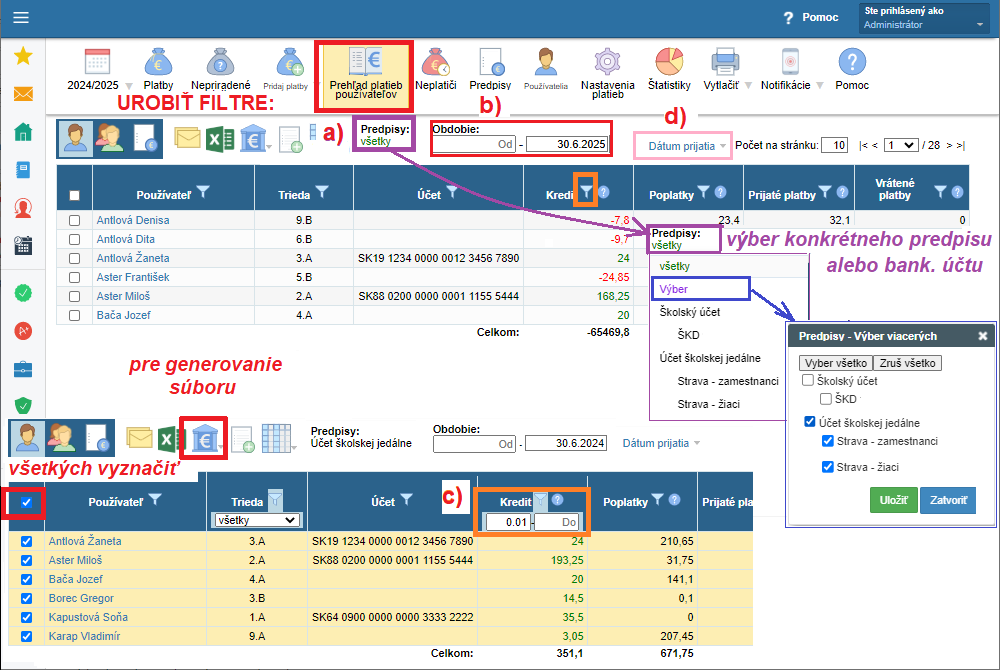Open the hamburger menu at top left
This screenshot has height=671, width=1001.
pos(21,17)
